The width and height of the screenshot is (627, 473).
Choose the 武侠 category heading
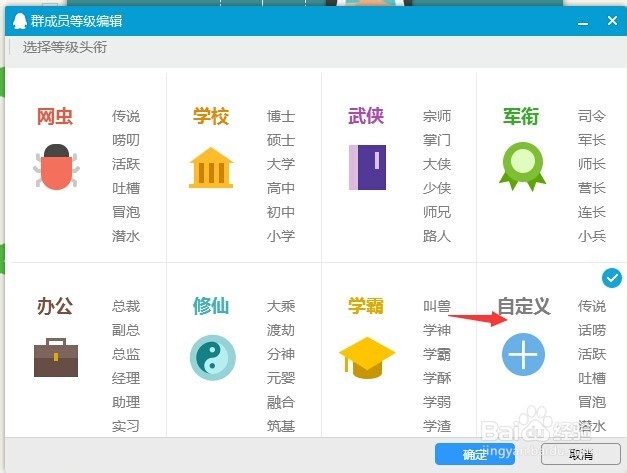[x=366, y=116]
